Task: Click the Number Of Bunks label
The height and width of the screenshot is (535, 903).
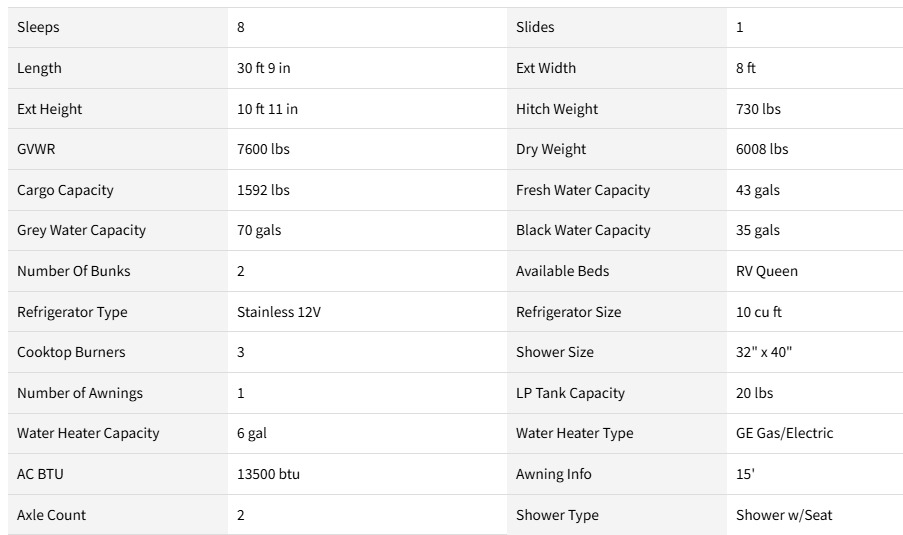Action: pyautogui.click(x=74, y=271)
